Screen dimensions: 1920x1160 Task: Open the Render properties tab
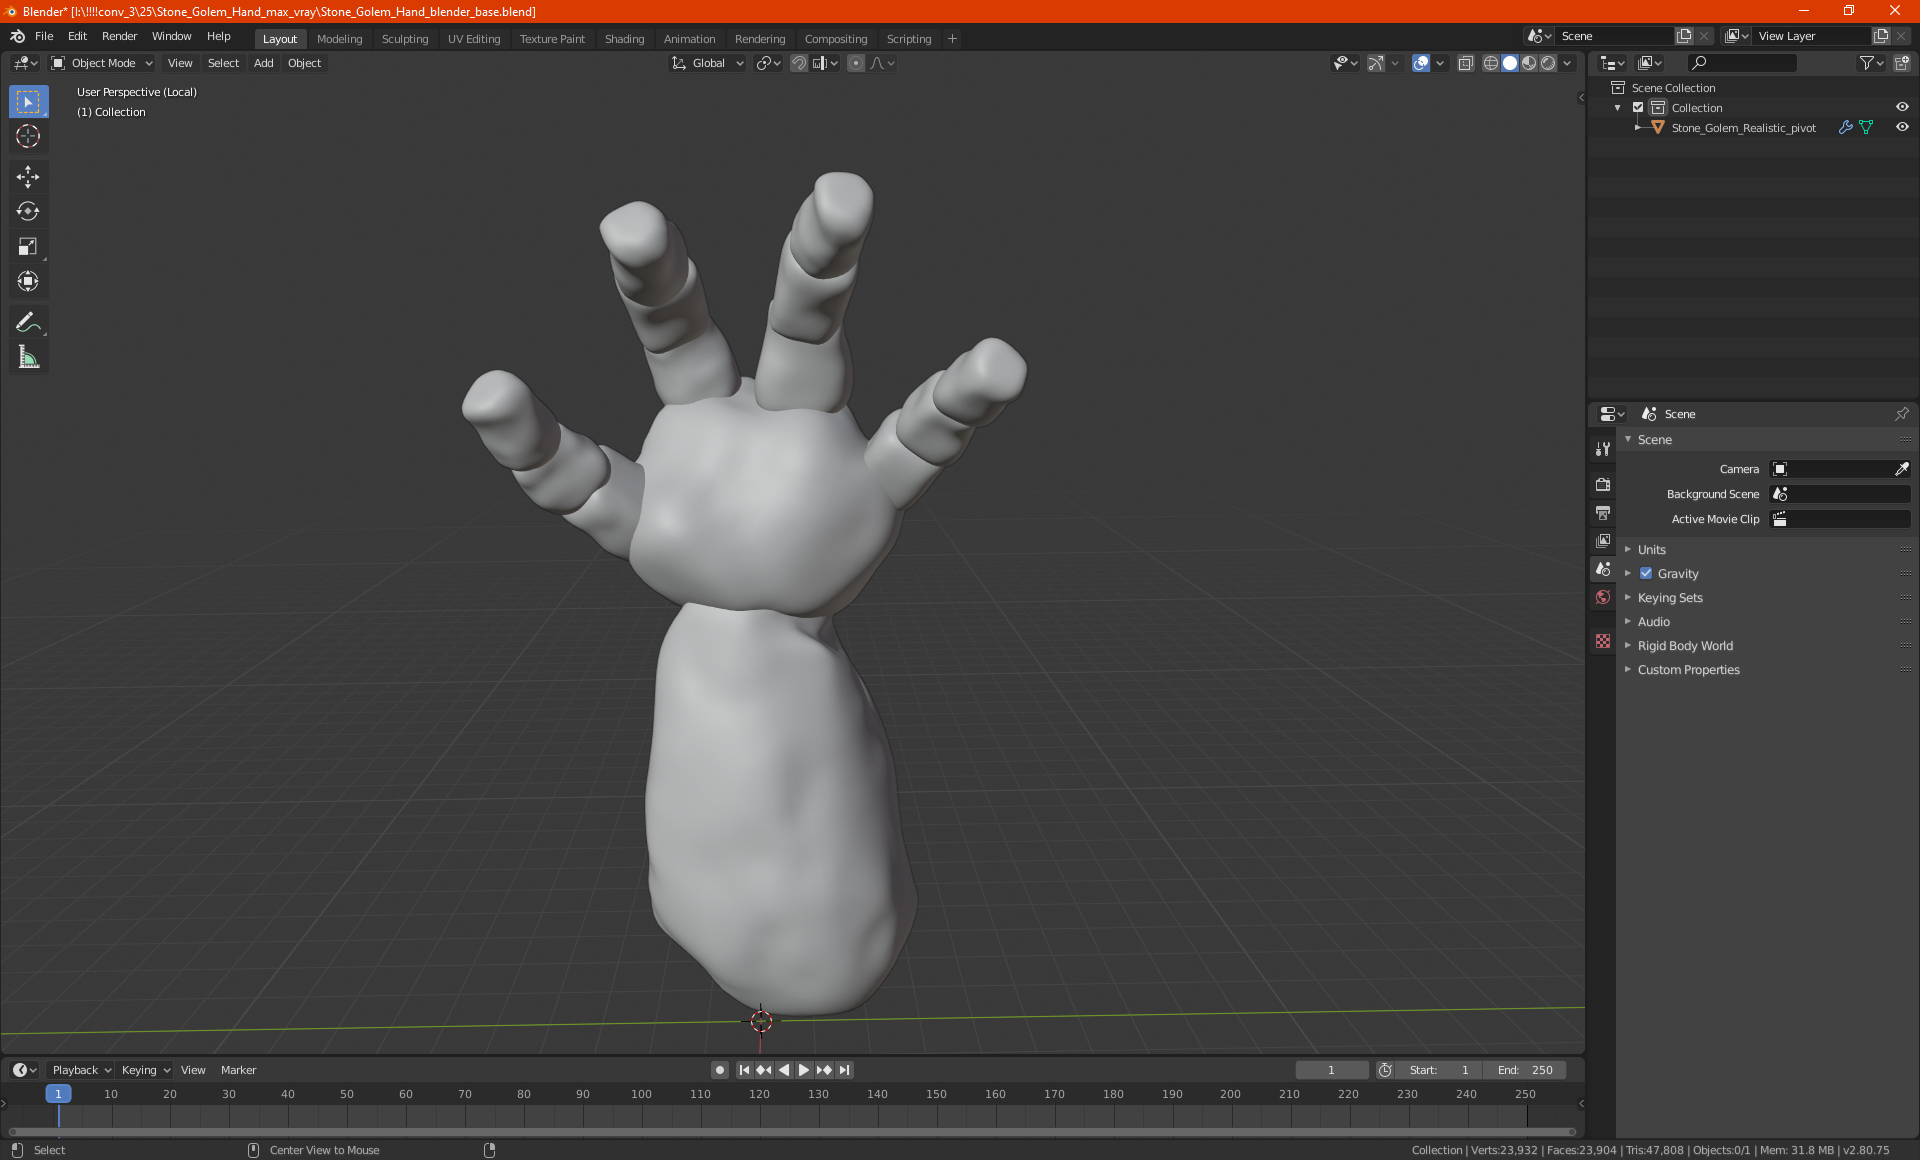pos(1603,485)
